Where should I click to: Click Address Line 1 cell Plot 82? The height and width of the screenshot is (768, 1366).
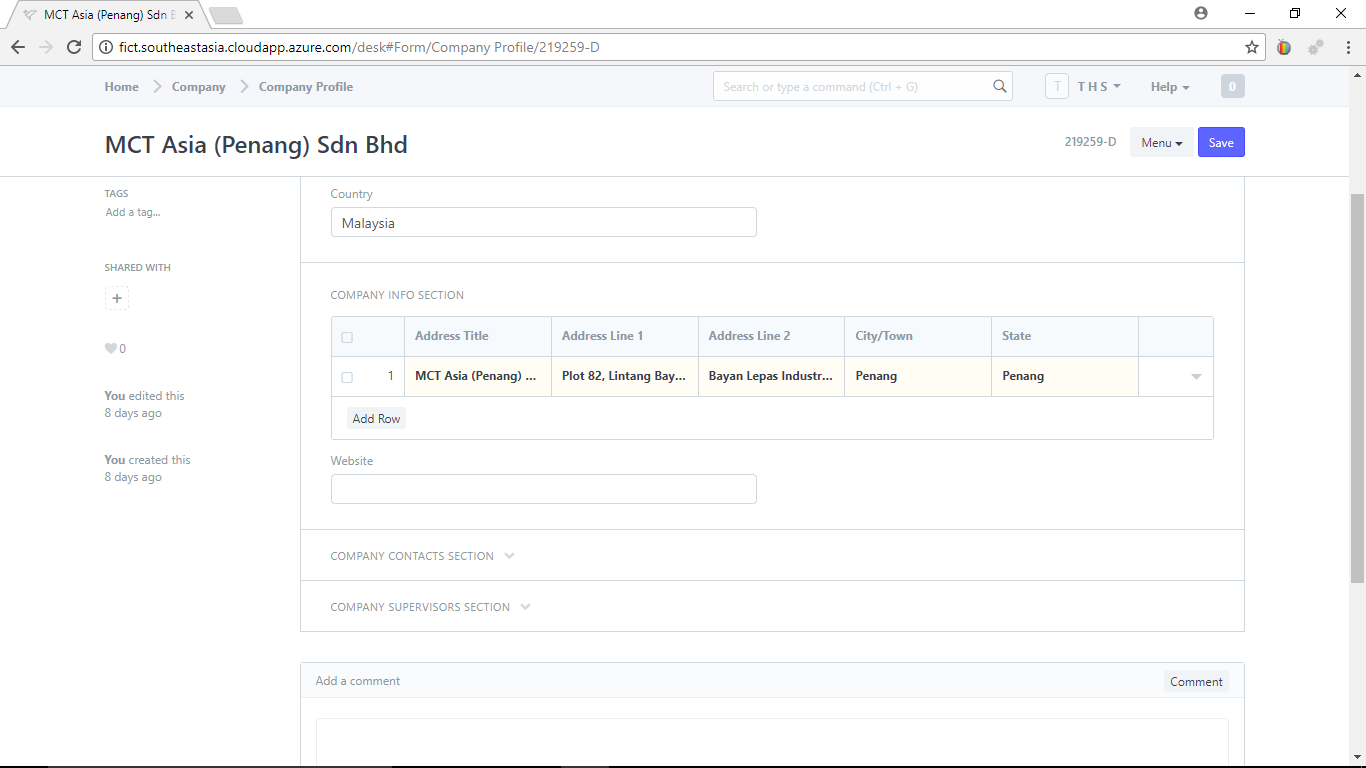click(x=624, y=377)
